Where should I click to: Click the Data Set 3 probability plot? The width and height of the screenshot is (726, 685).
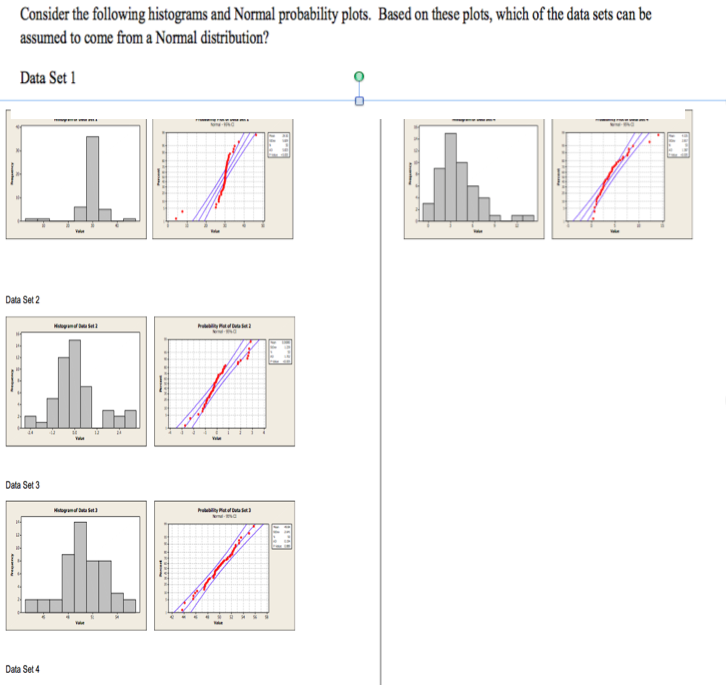coord(225,566)
